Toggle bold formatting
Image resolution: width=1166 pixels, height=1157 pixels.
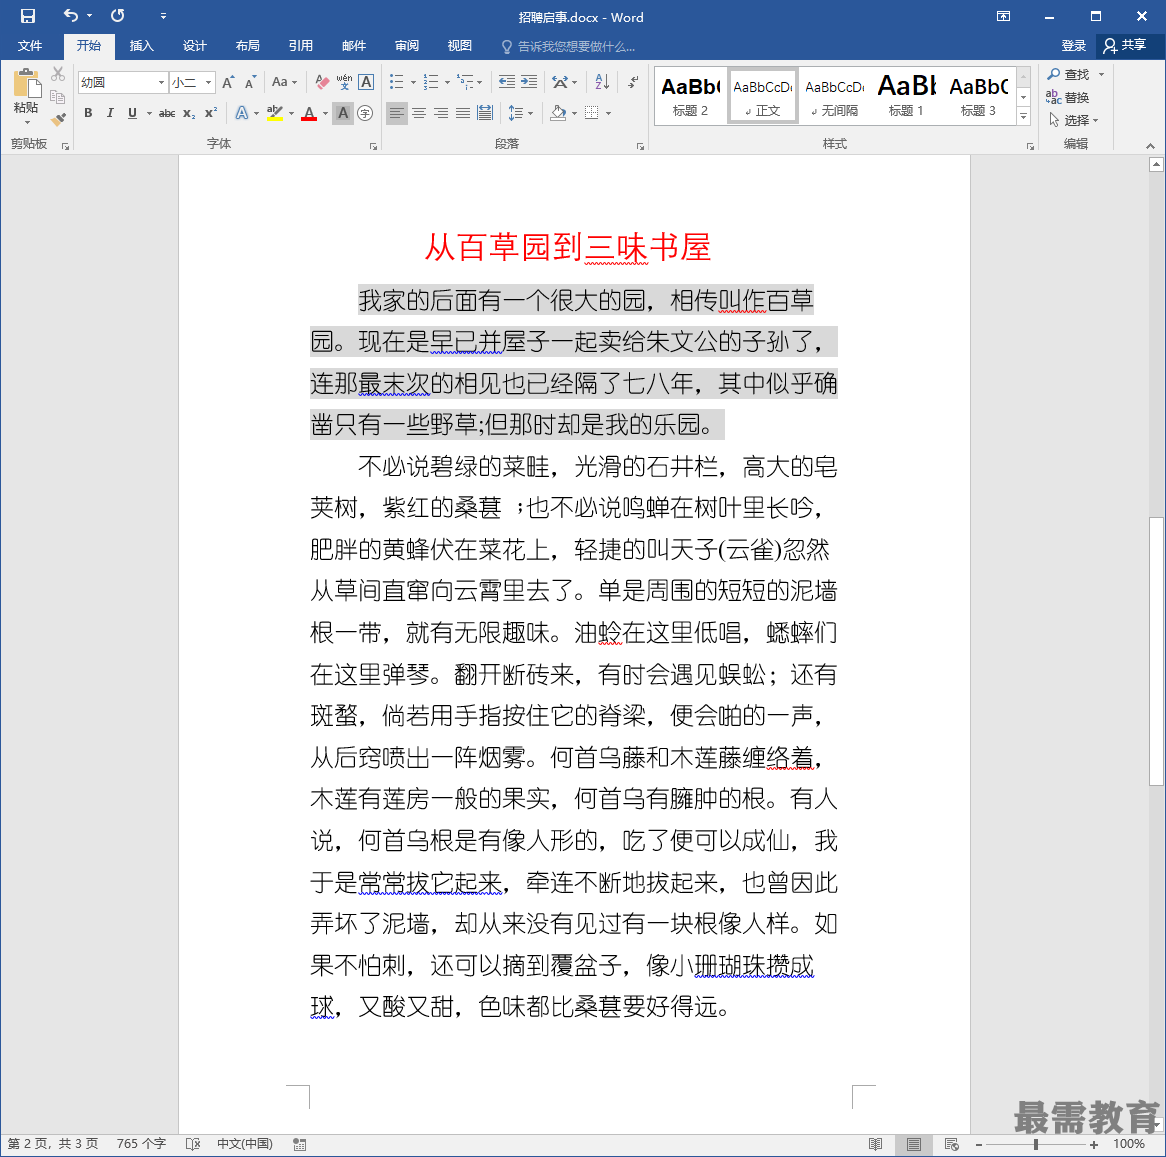(88, 113)
